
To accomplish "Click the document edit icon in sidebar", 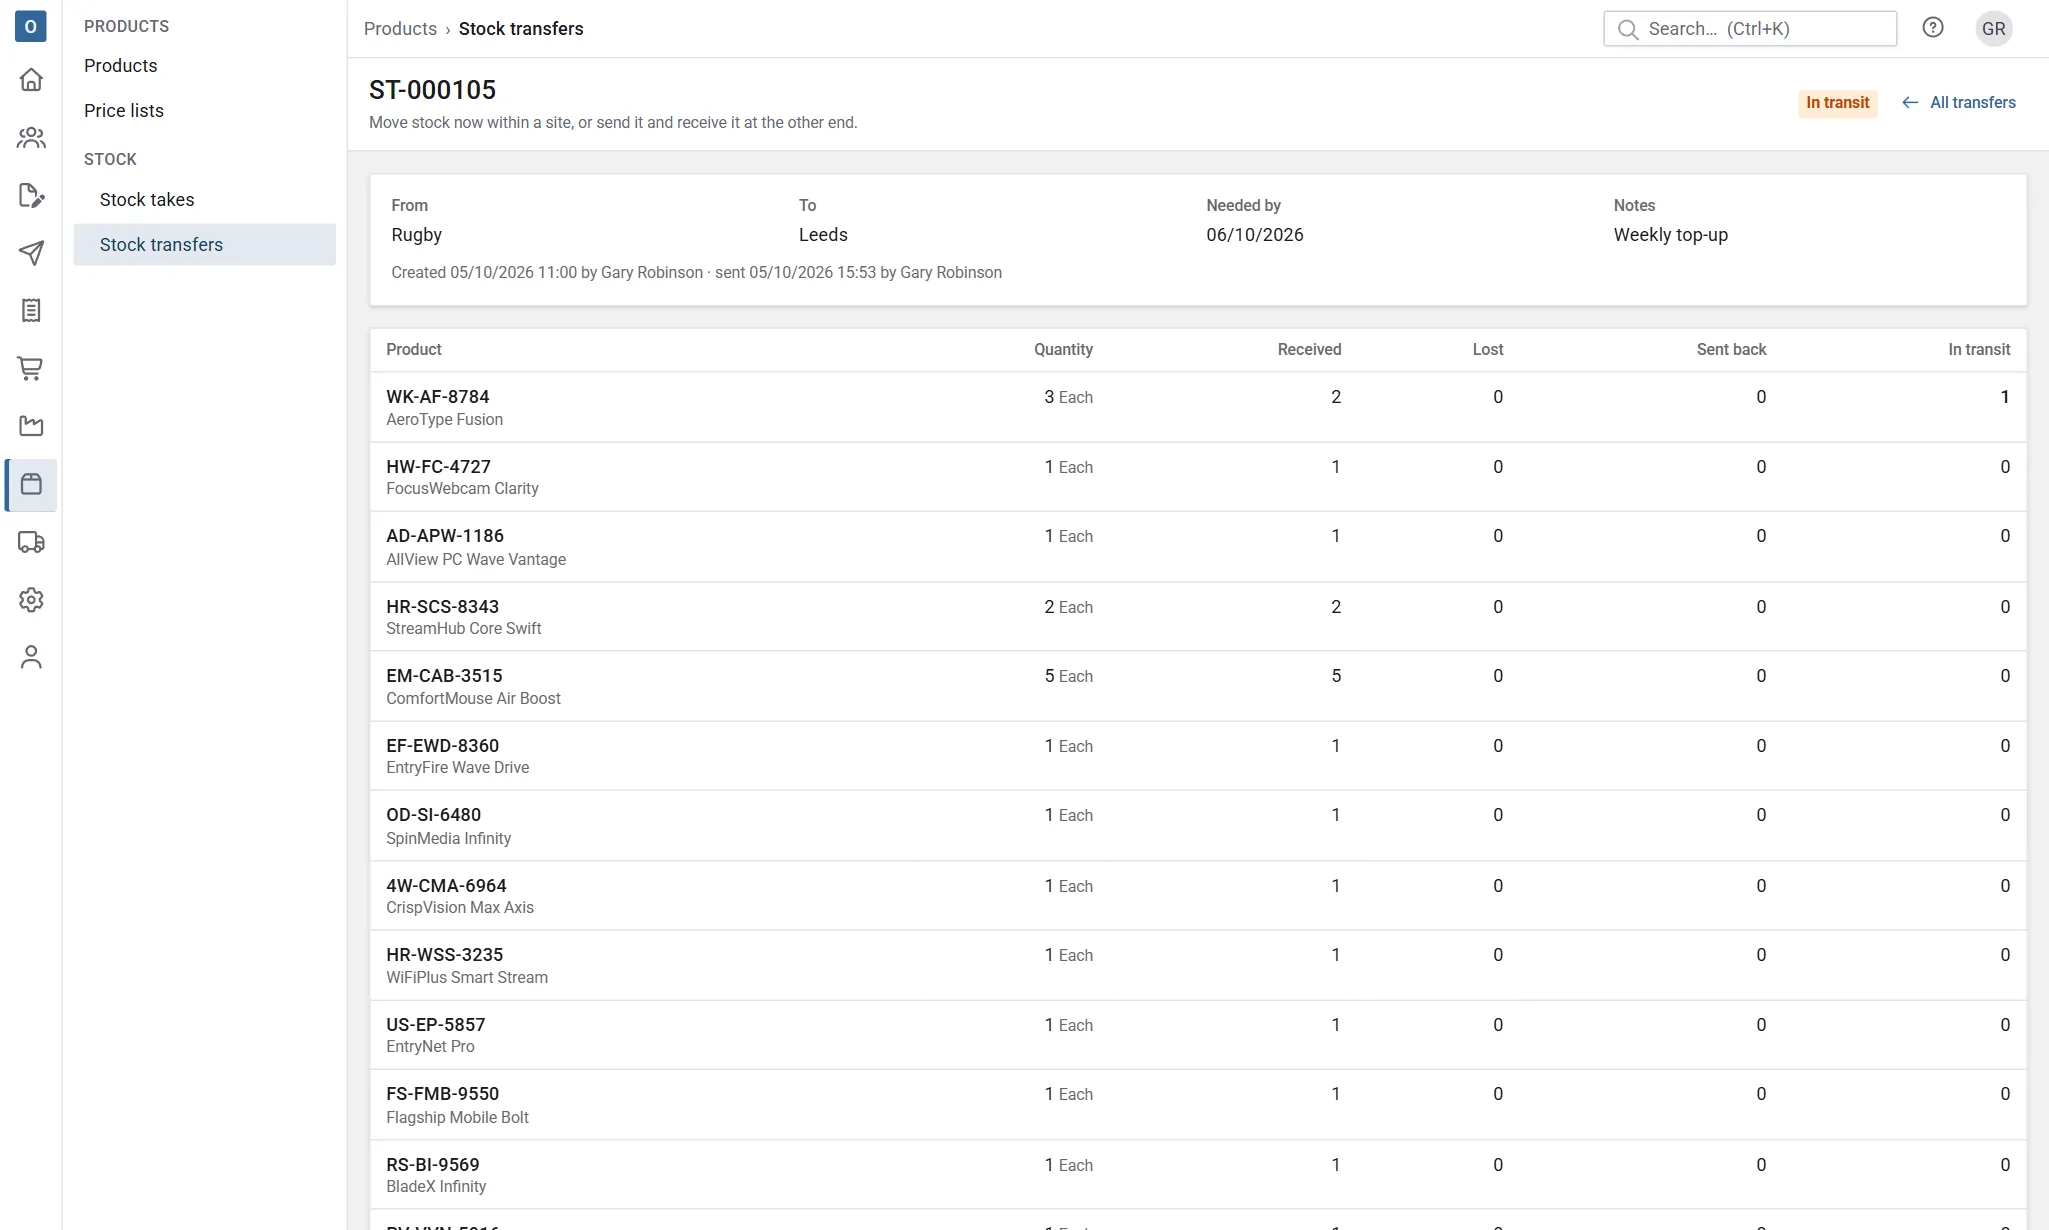I will (x=31, y=196).
